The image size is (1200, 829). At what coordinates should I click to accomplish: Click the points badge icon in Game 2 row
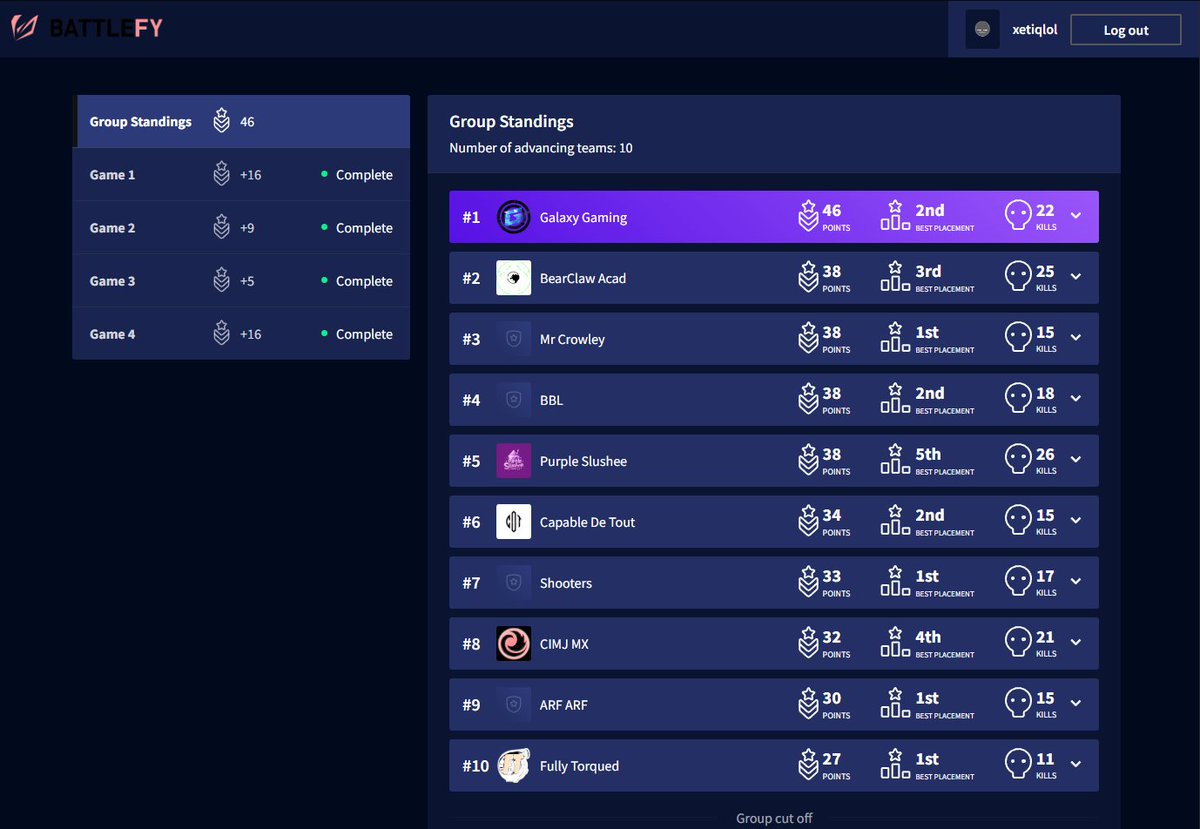pos(222,227)
